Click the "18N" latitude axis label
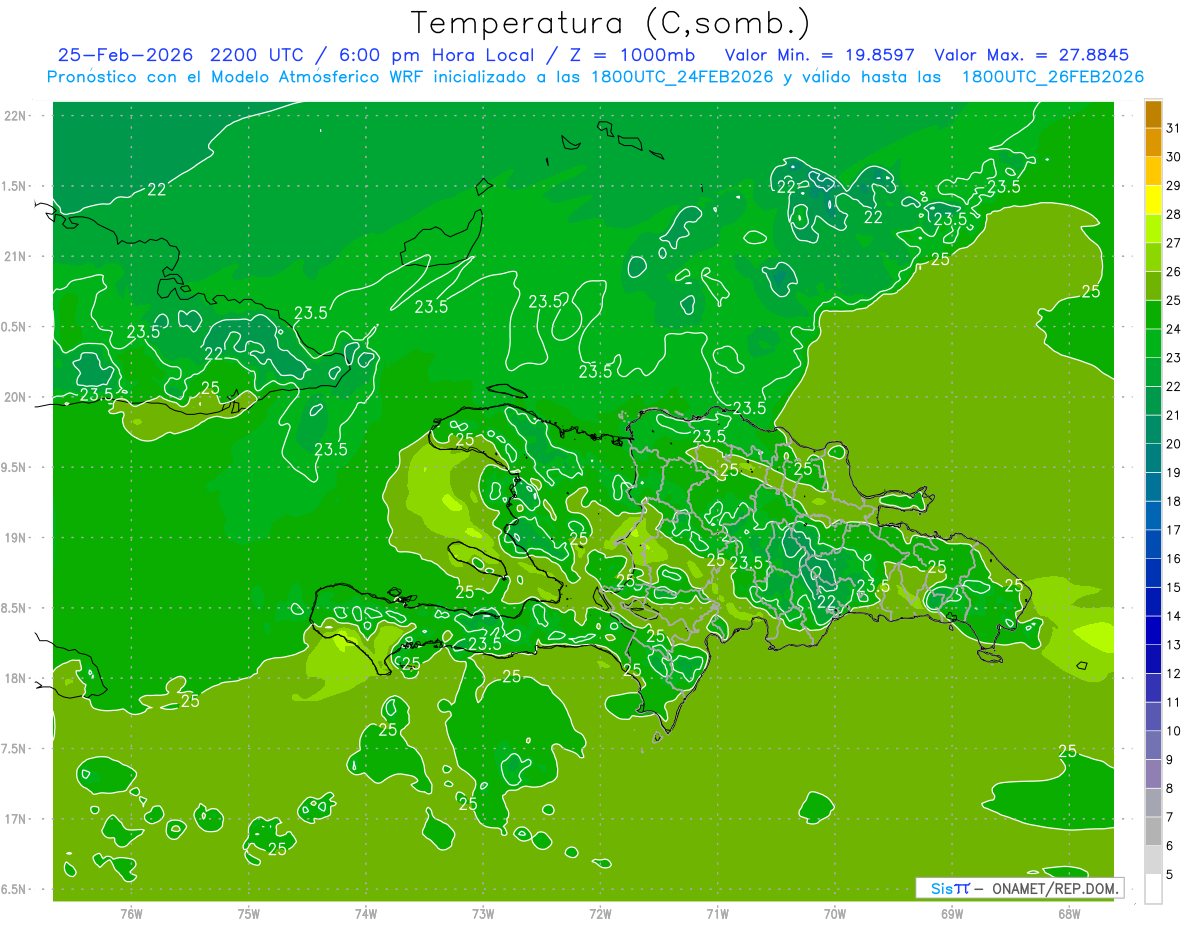Screen dimensions: 1200x927 [x=17, y=678]
